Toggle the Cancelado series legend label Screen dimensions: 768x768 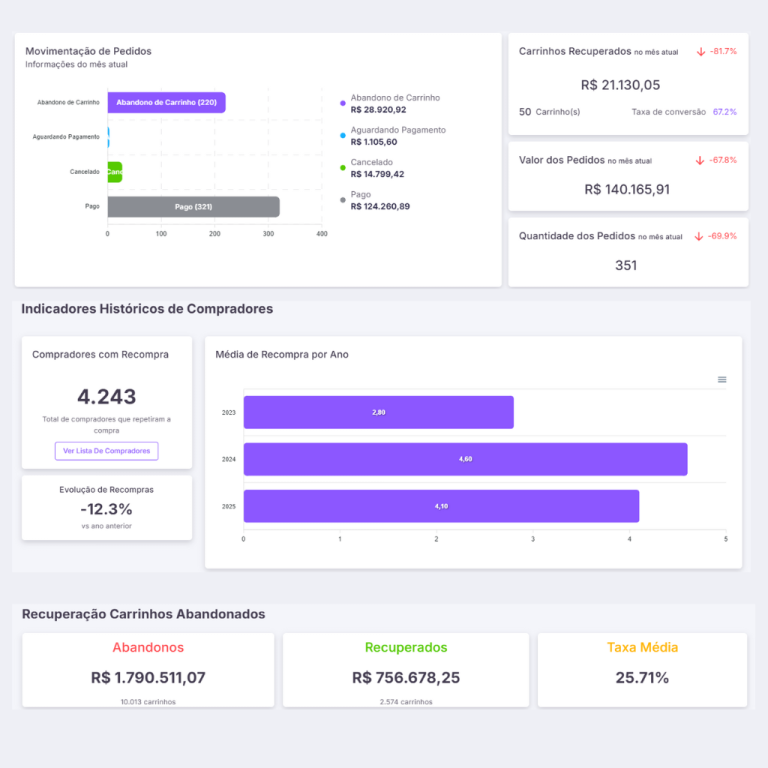click(x=372, y=162)
